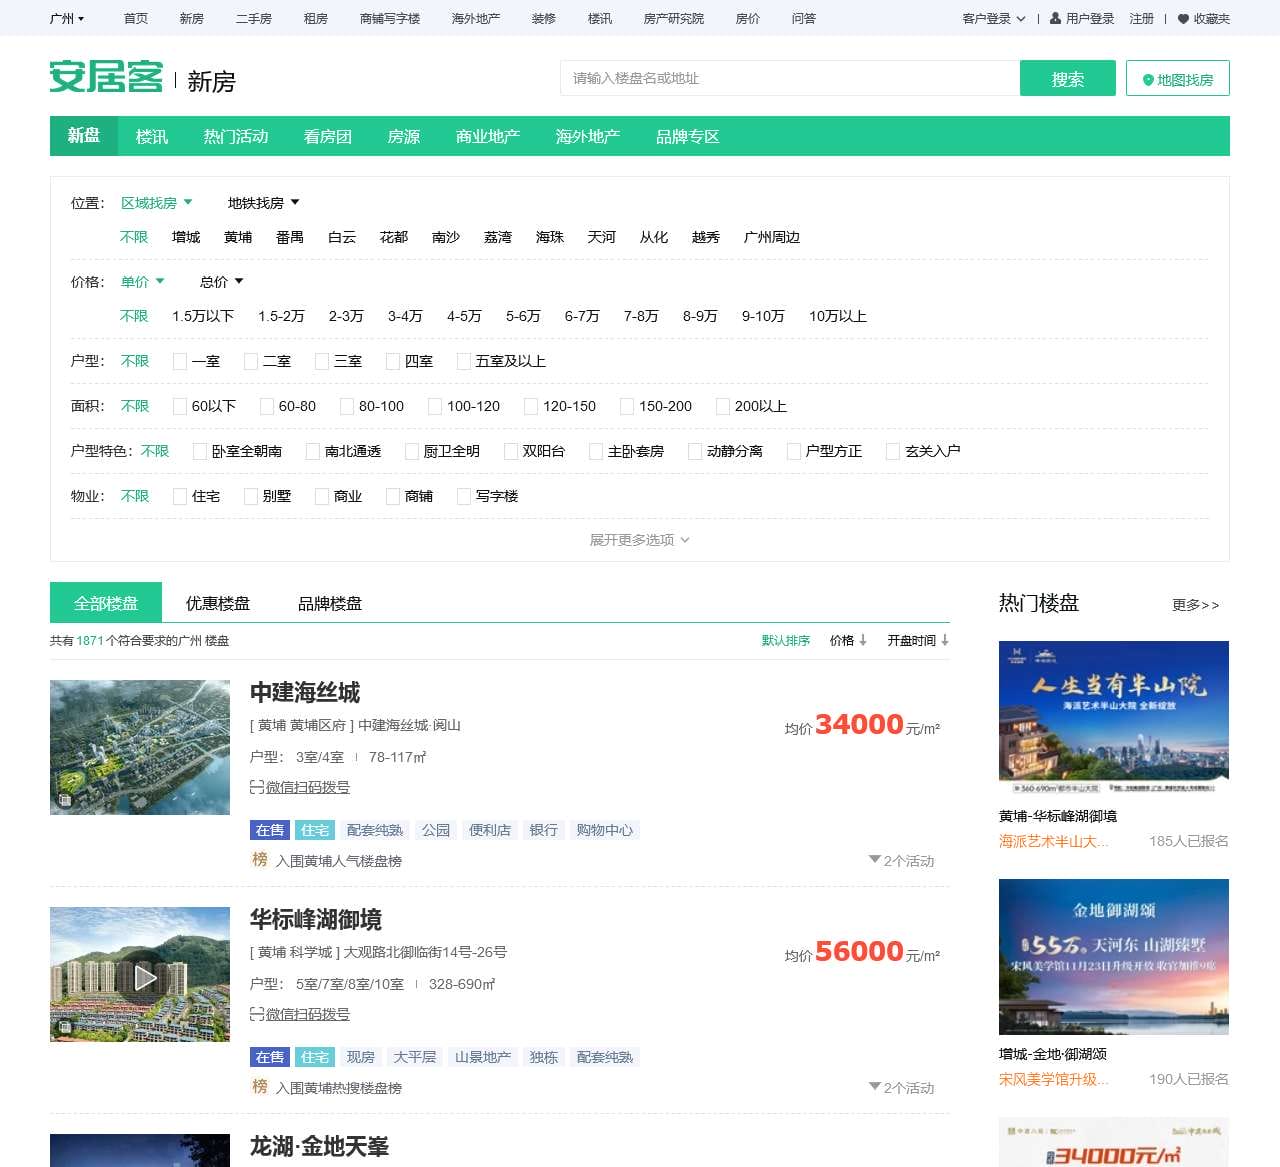Expand 展开更多选项
This screenshot has width=1280, height=1167.
coord(640,540)
